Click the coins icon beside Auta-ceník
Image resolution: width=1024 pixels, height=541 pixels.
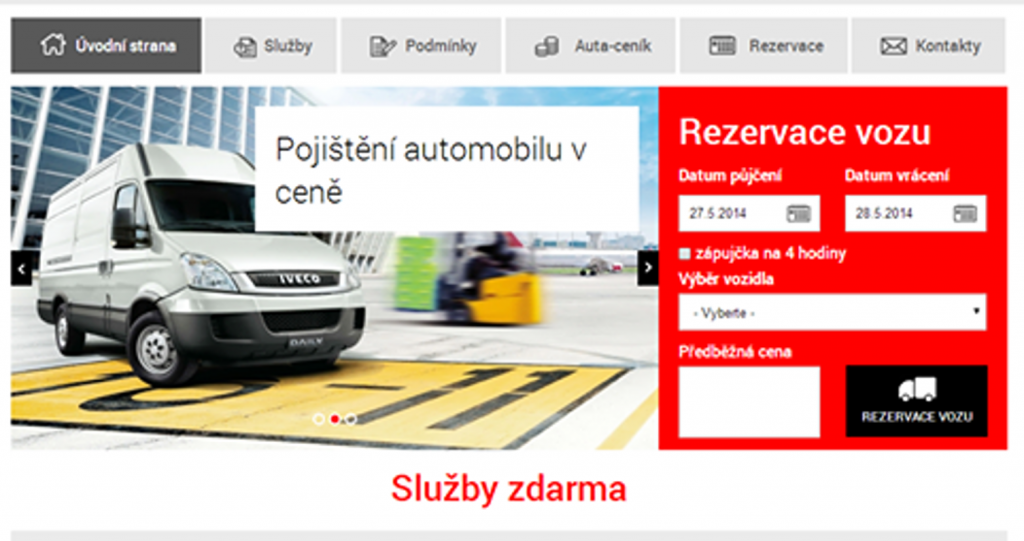click(547, 46)
